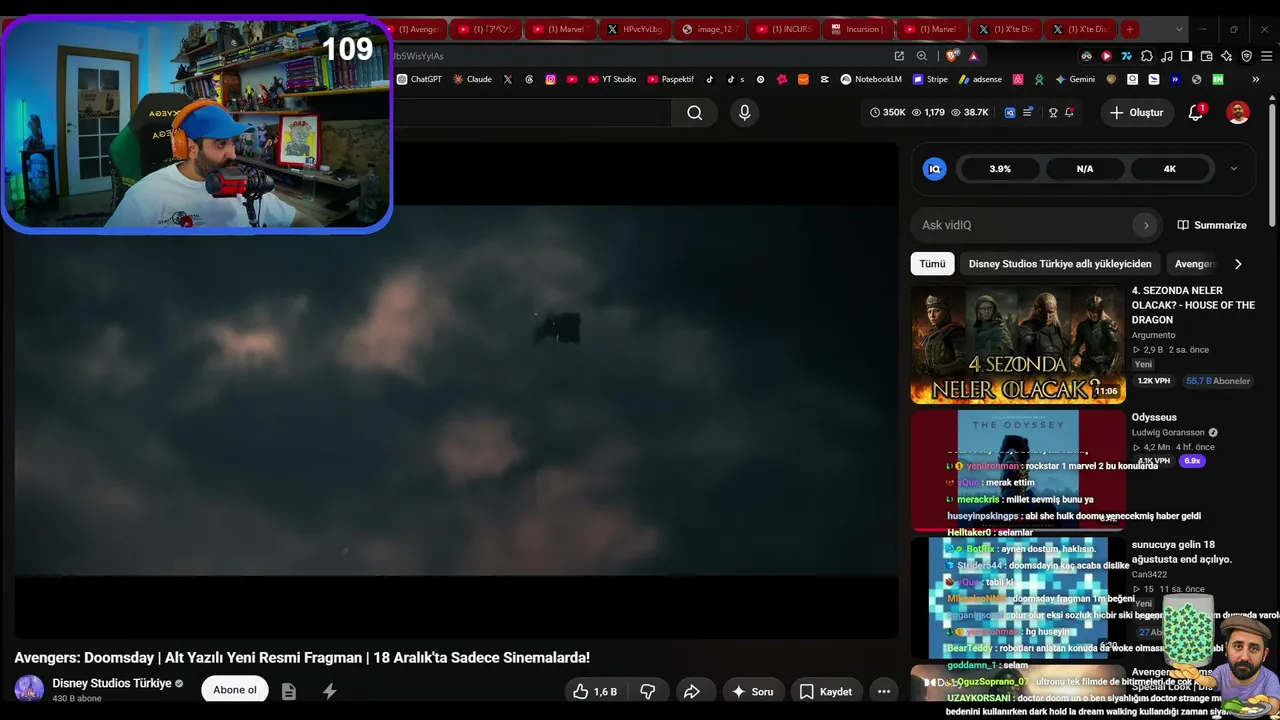Select Disney Studios Türkiye adlı yükleyiciden chip
The image size is (1280, 720).
[x=1060, y=264]
